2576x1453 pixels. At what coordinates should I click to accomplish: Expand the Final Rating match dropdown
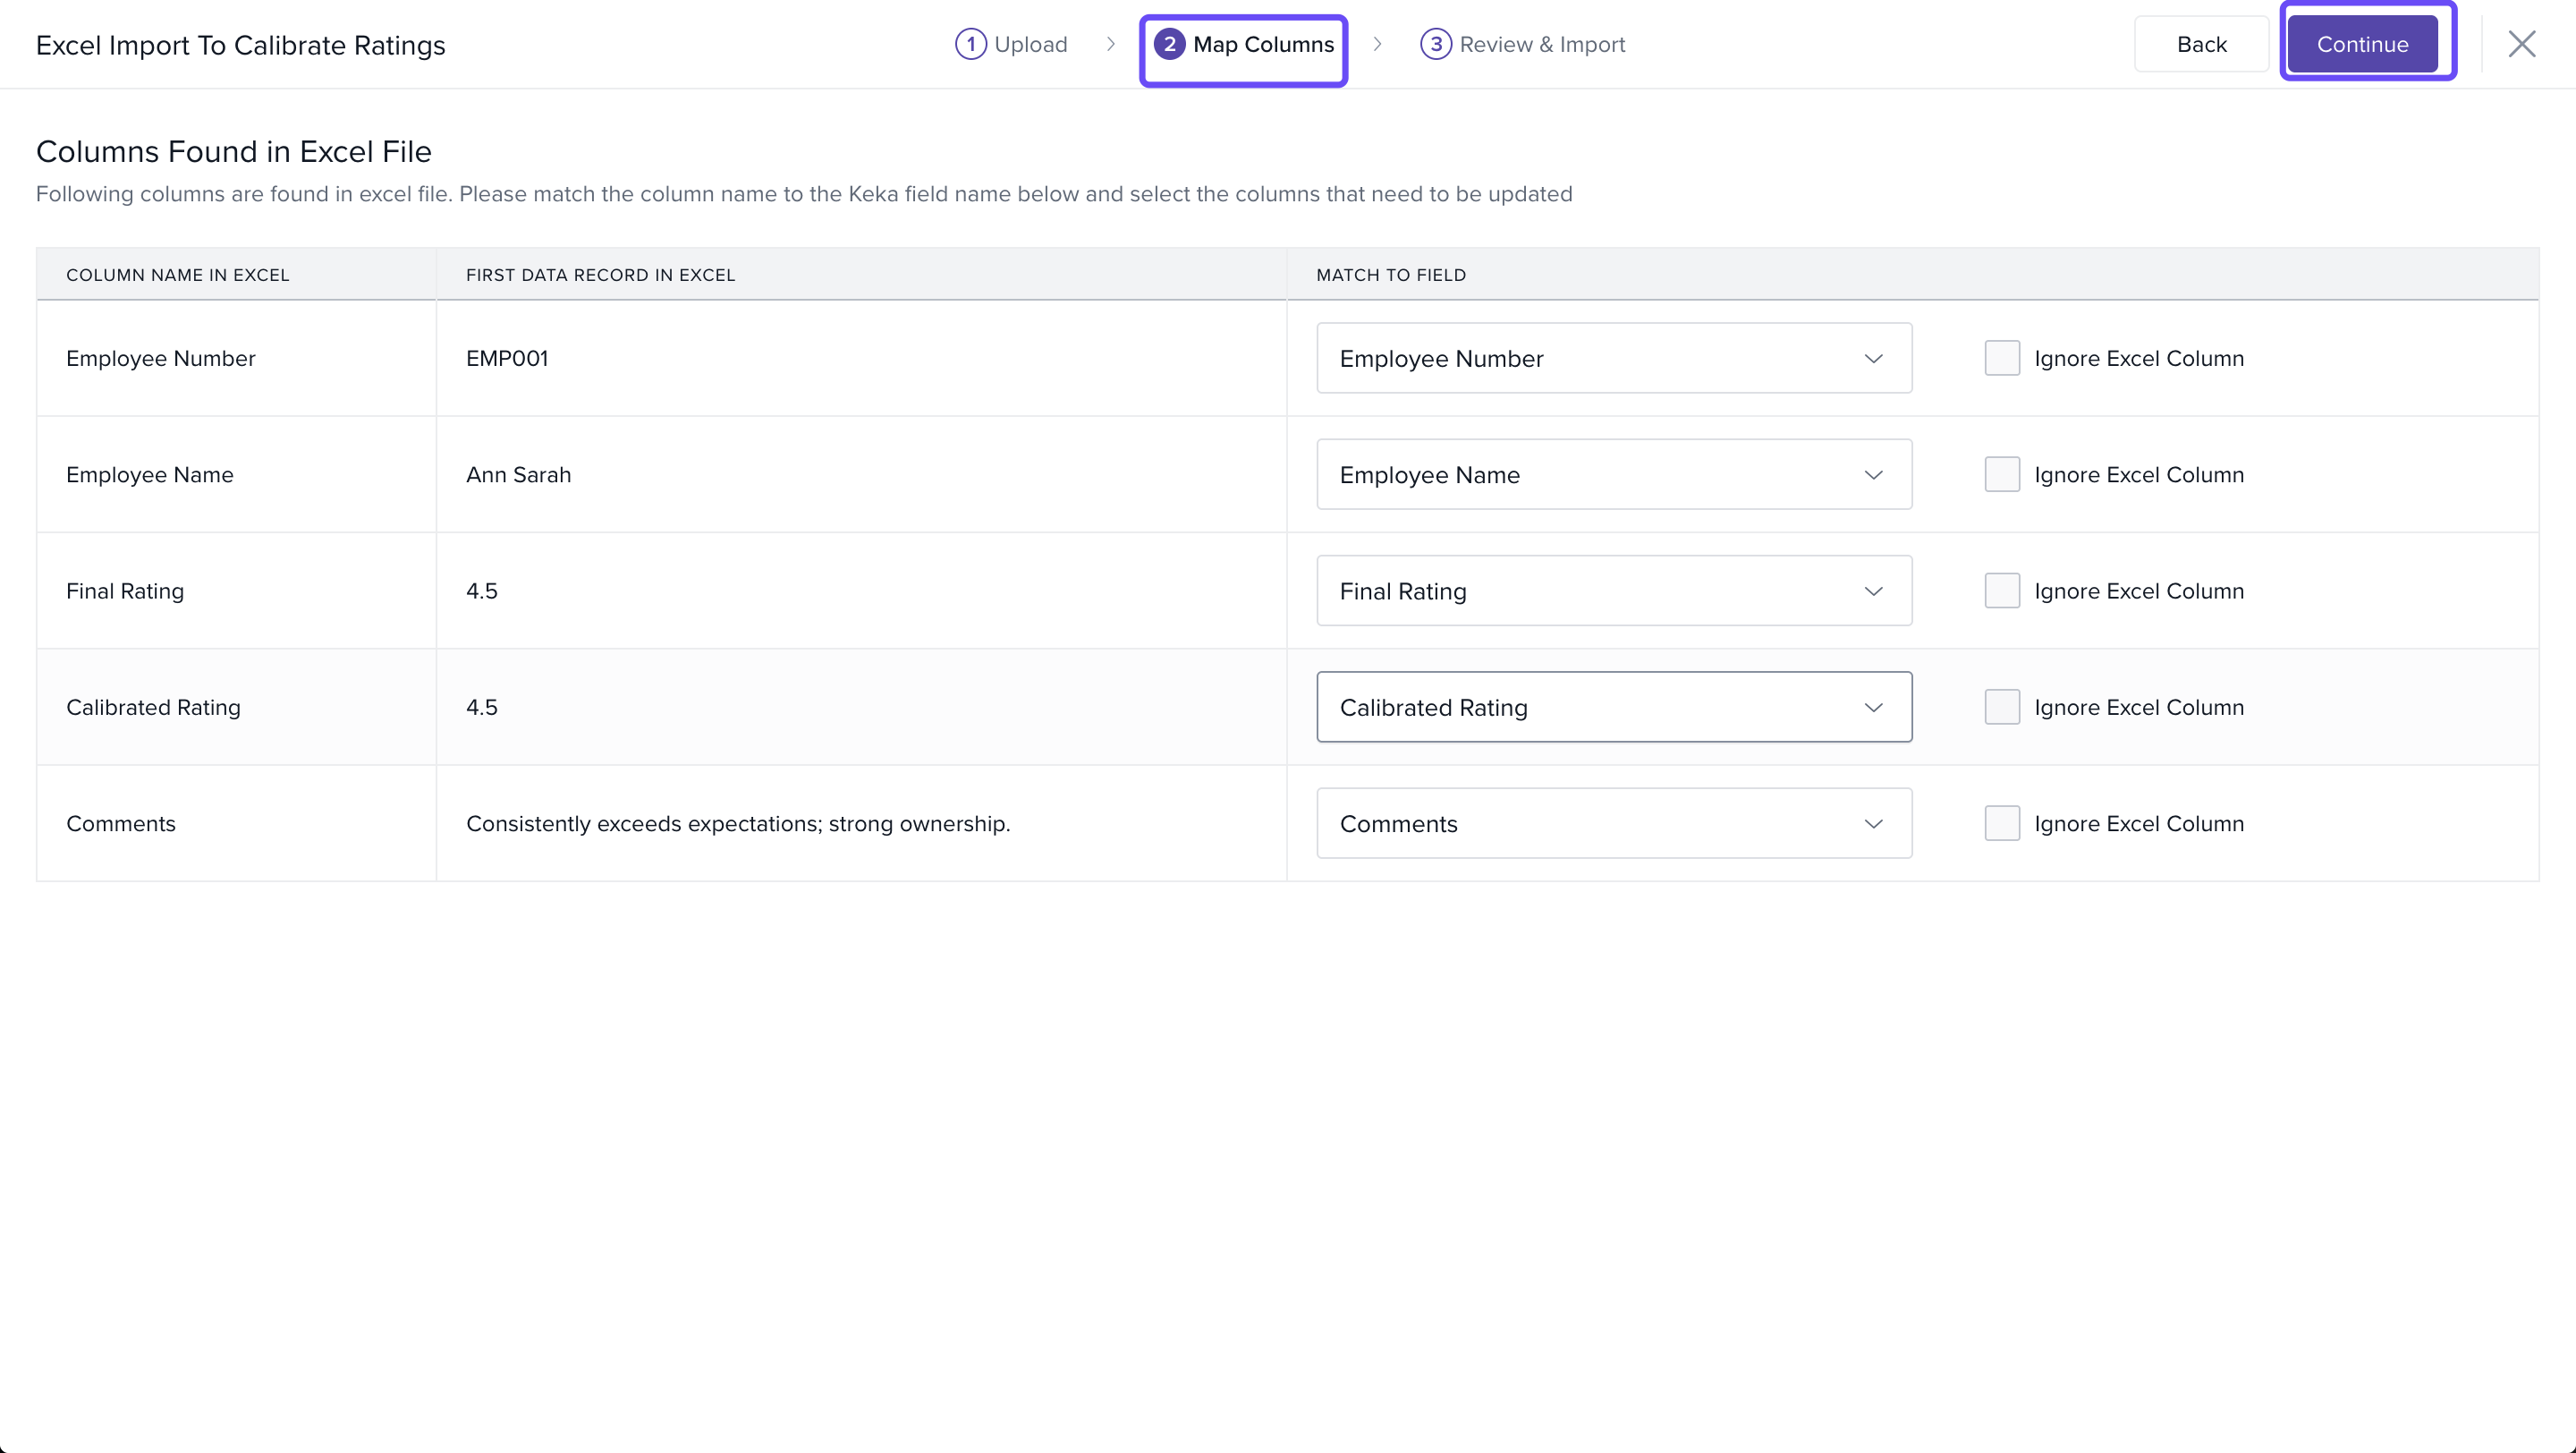(x=1613, y=591)
